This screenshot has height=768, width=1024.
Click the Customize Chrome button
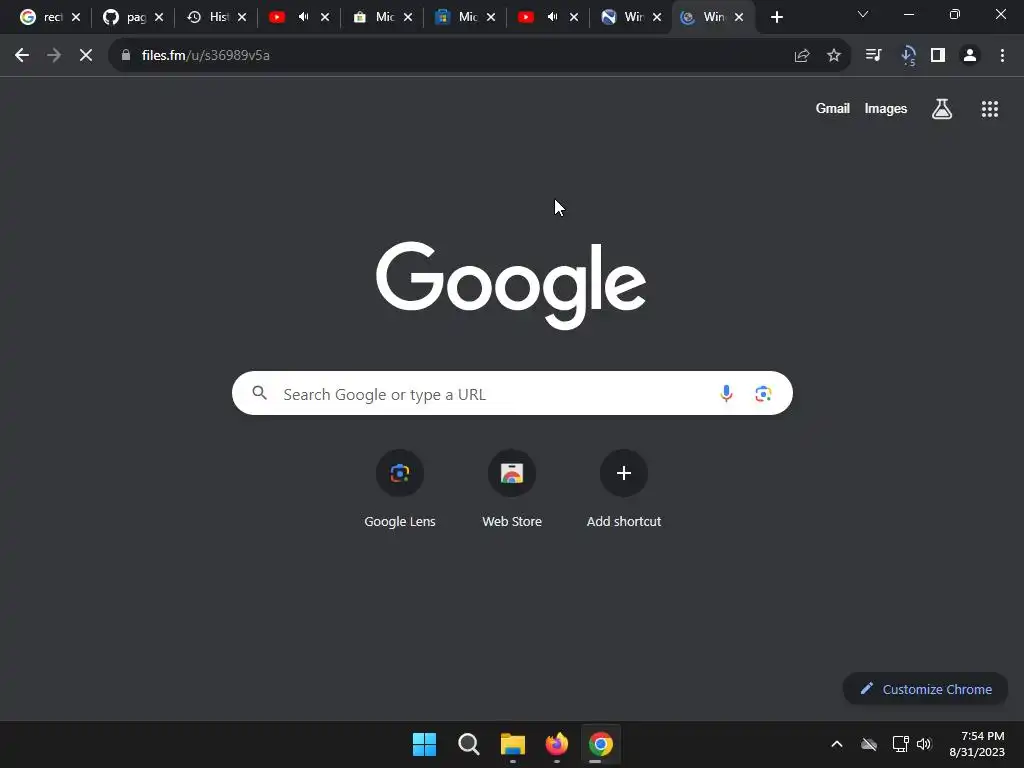925,689
